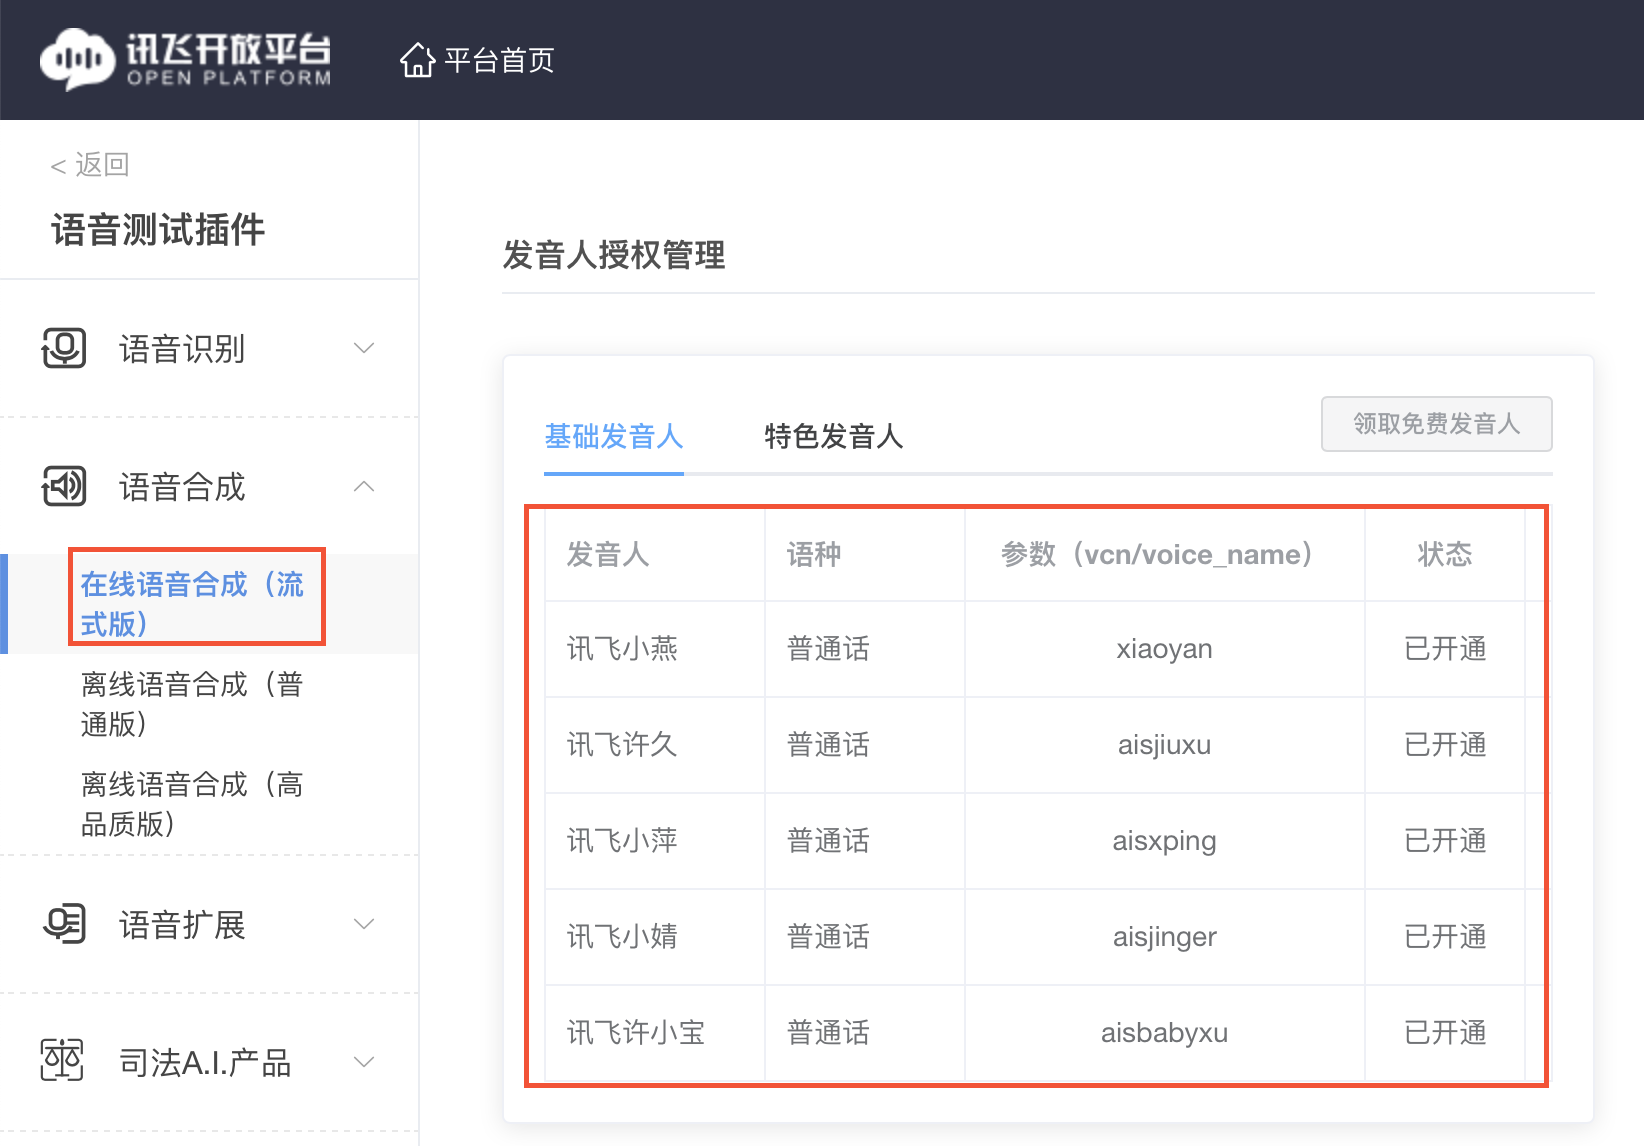Click the aisxping parameter value
Screen dimensions: 1644x1146
pyautogui.click(x=1164, y=841)
